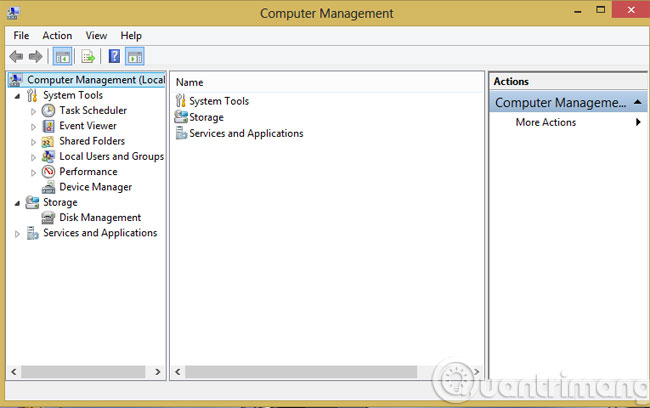Image resolution: width=650 pixels, height=408 pixels.
Task: Open the Help toolbar icon
Action: point(114,56)
